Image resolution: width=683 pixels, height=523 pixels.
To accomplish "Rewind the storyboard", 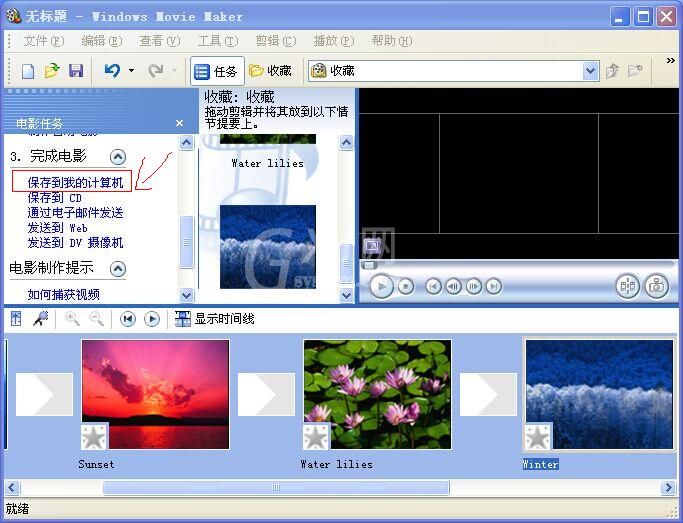I will tap(128, 319).
